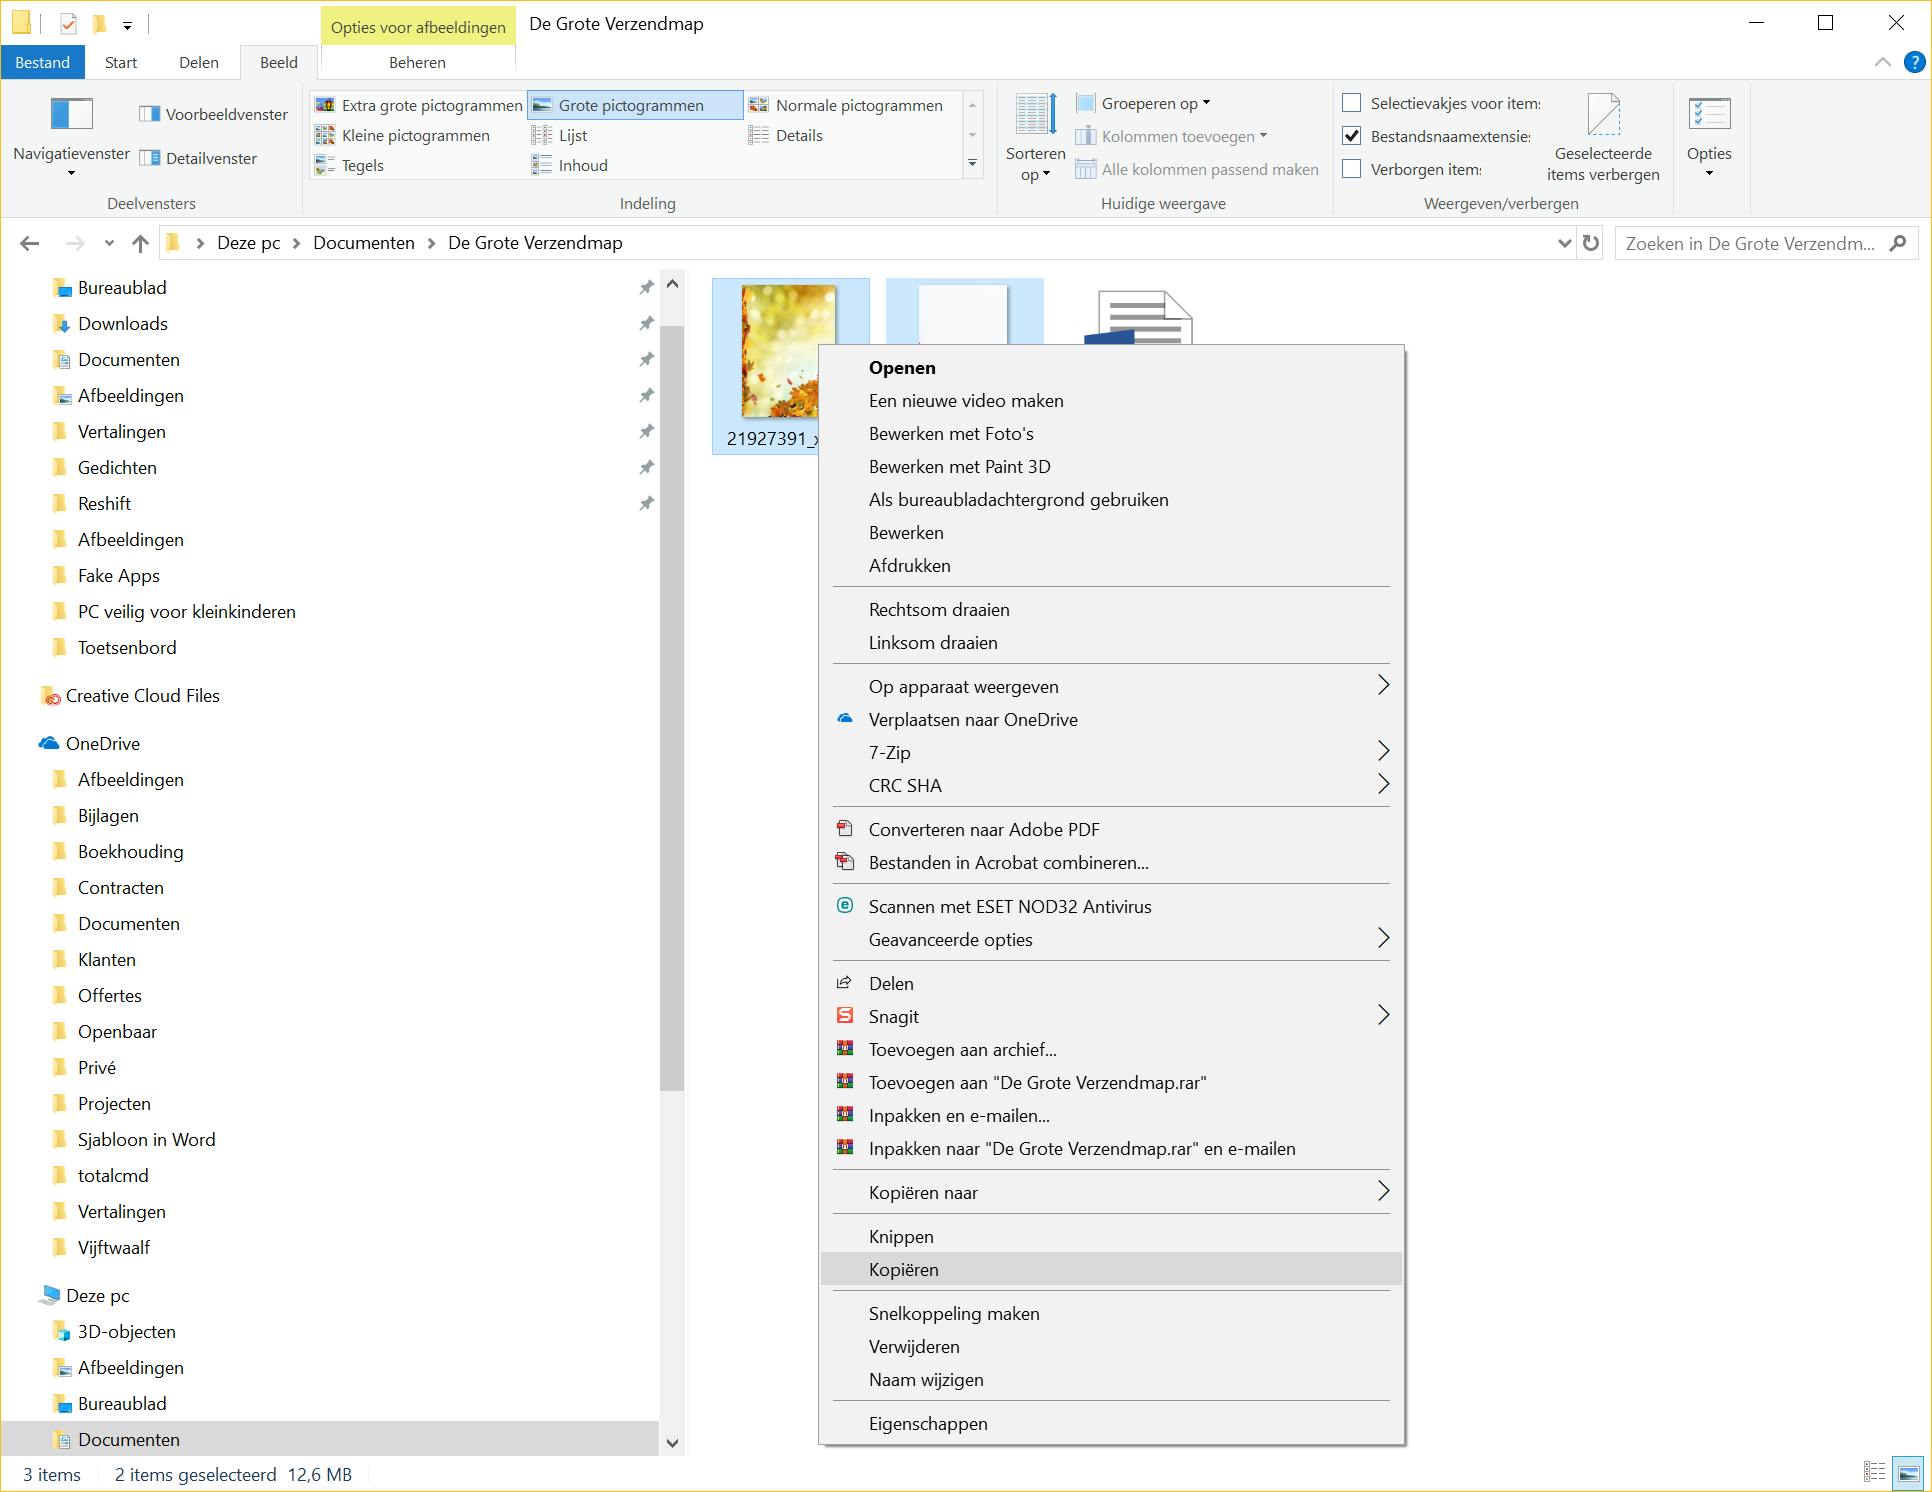Click the refresh icon beside address bar
1932x1492 pixels.
[x=1590, y=243]
